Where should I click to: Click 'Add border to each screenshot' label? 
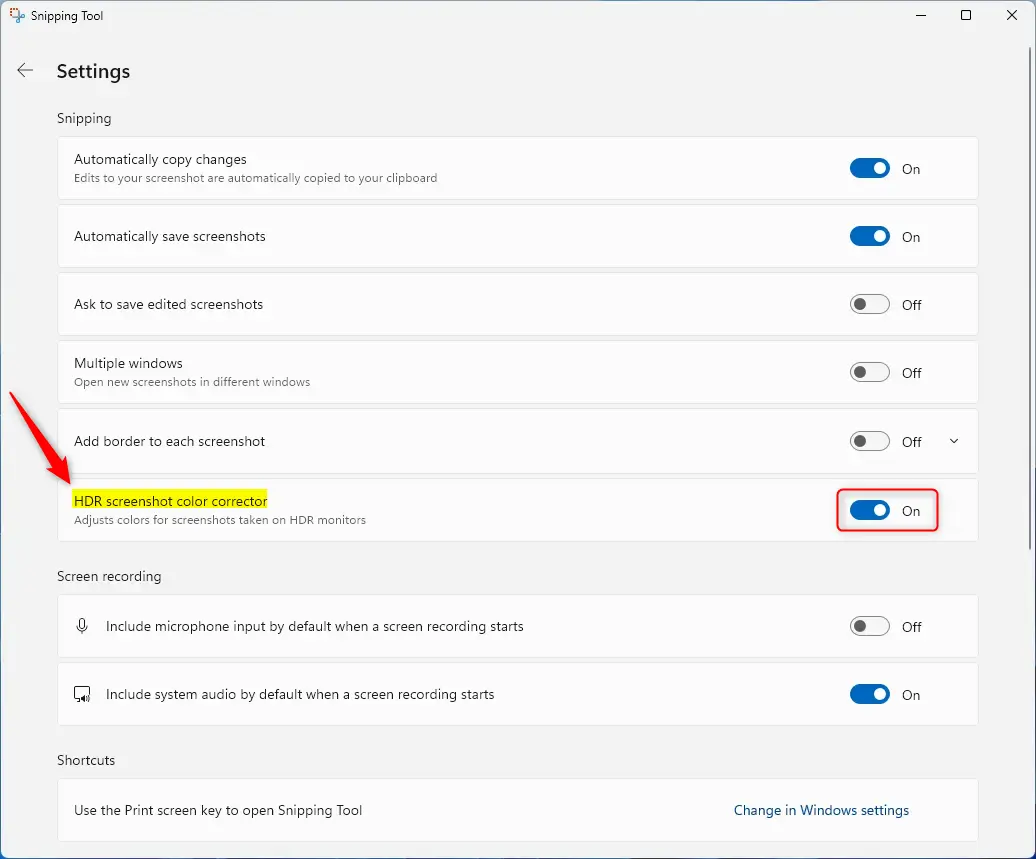click(x=169, y=441)
